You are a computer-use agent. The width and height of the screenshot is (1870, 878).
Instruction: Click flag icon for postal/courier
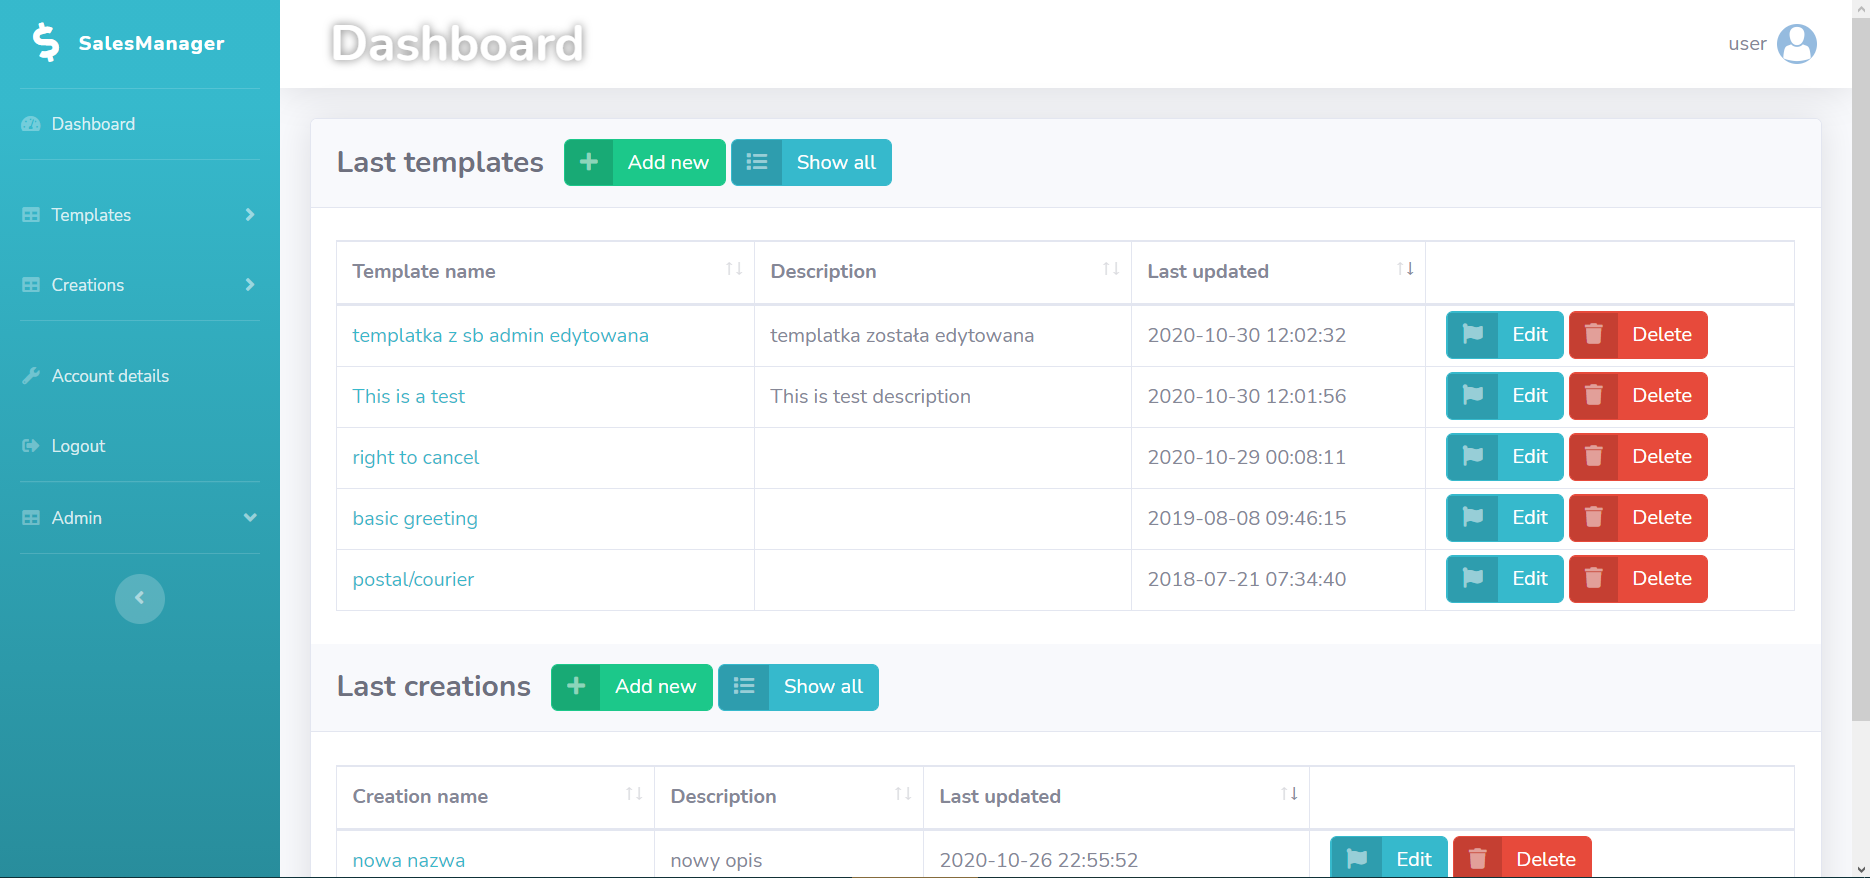pyautogui.click(x=1473, y=579)
